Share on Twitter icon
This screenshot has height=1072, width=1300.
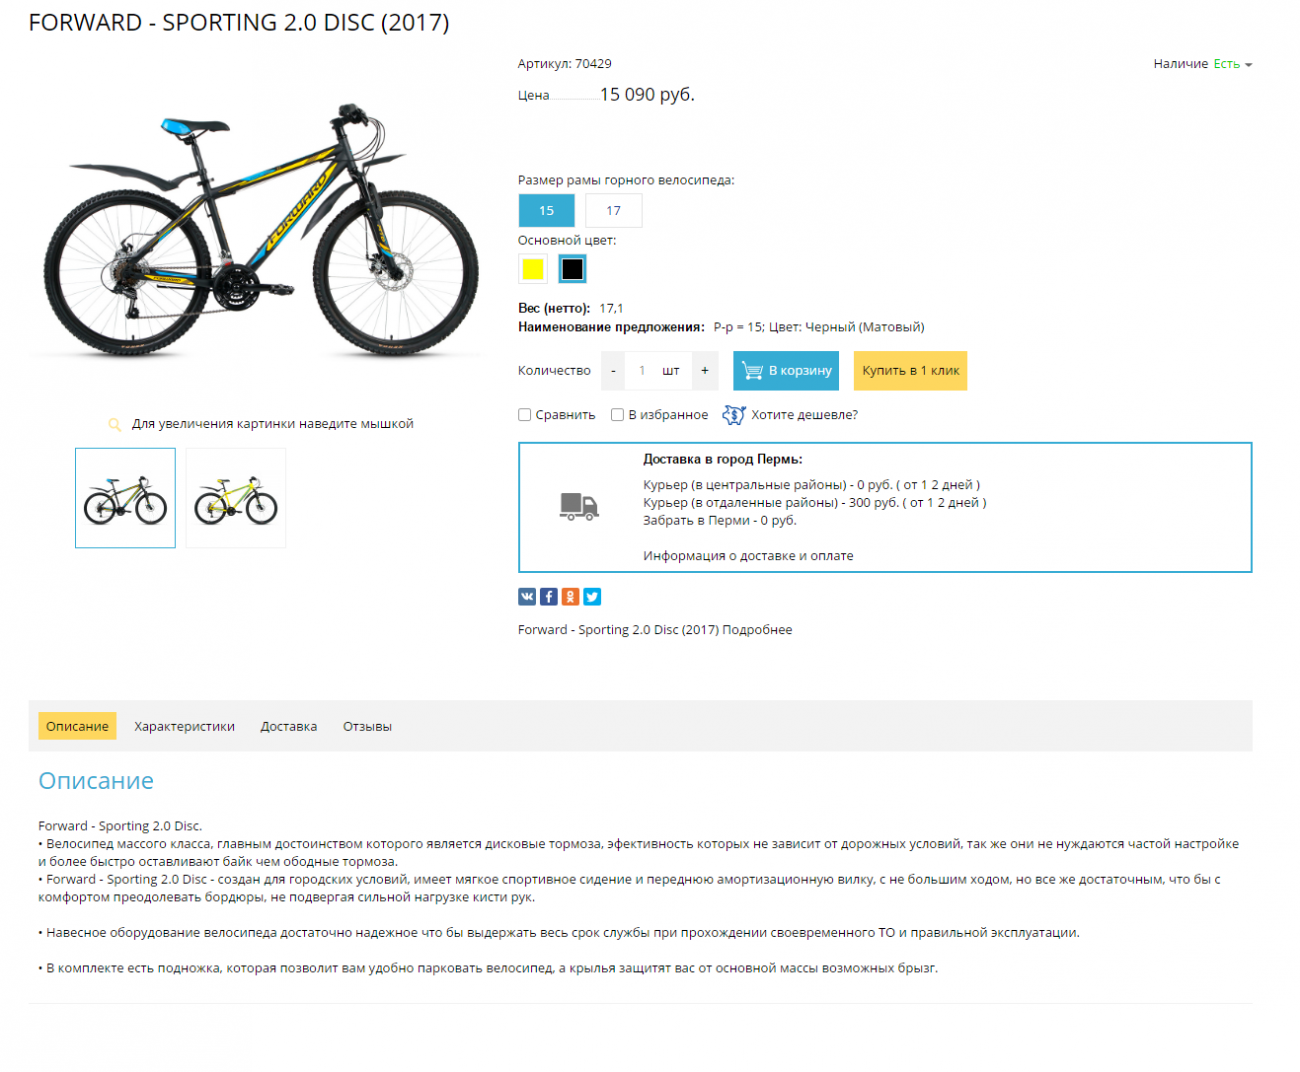click(x=592, y=597)
